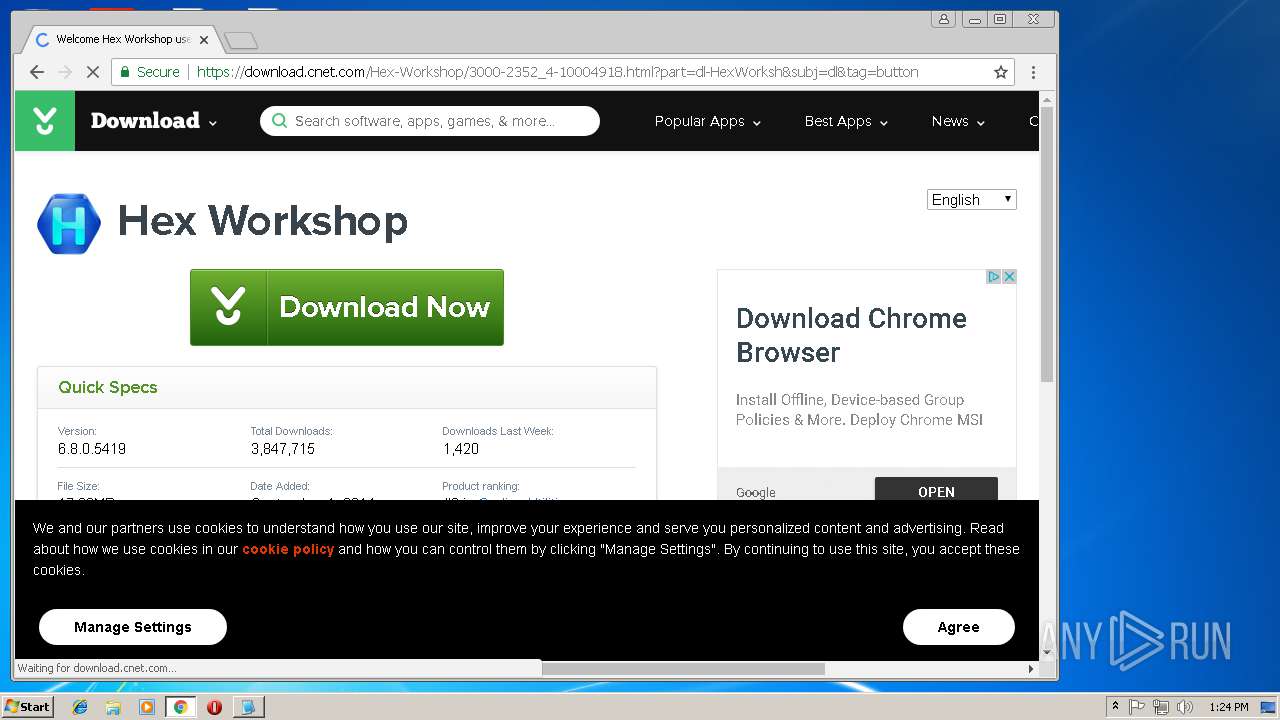Image resolution: width=1280 pixels, height=720 pixels.
Task: Open the volume speaker tray icon
Action: click(1185, 707)
